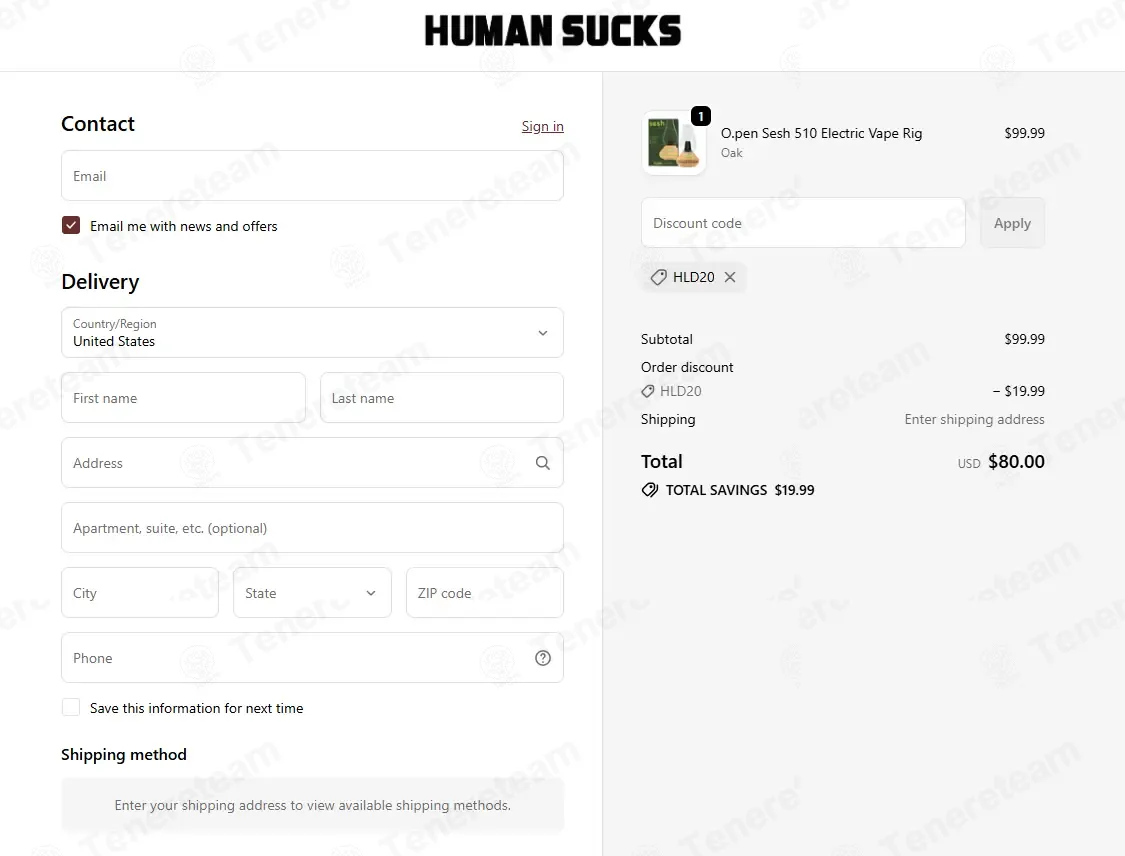Image resolution: width=1125 pixels, height=856 pixels.
Task: Open the Country/Region dropdown
Action: (x=312, y=333)
